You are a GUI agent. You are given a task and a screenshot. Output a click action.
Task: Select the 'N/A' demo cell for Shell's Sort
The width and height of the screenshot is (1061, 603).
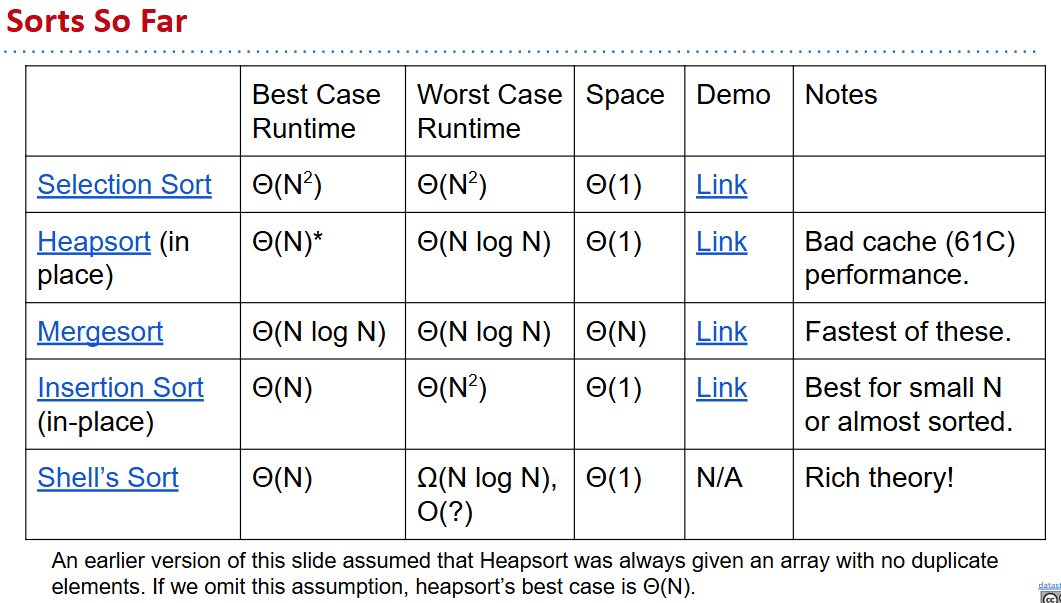click(719, 478)
